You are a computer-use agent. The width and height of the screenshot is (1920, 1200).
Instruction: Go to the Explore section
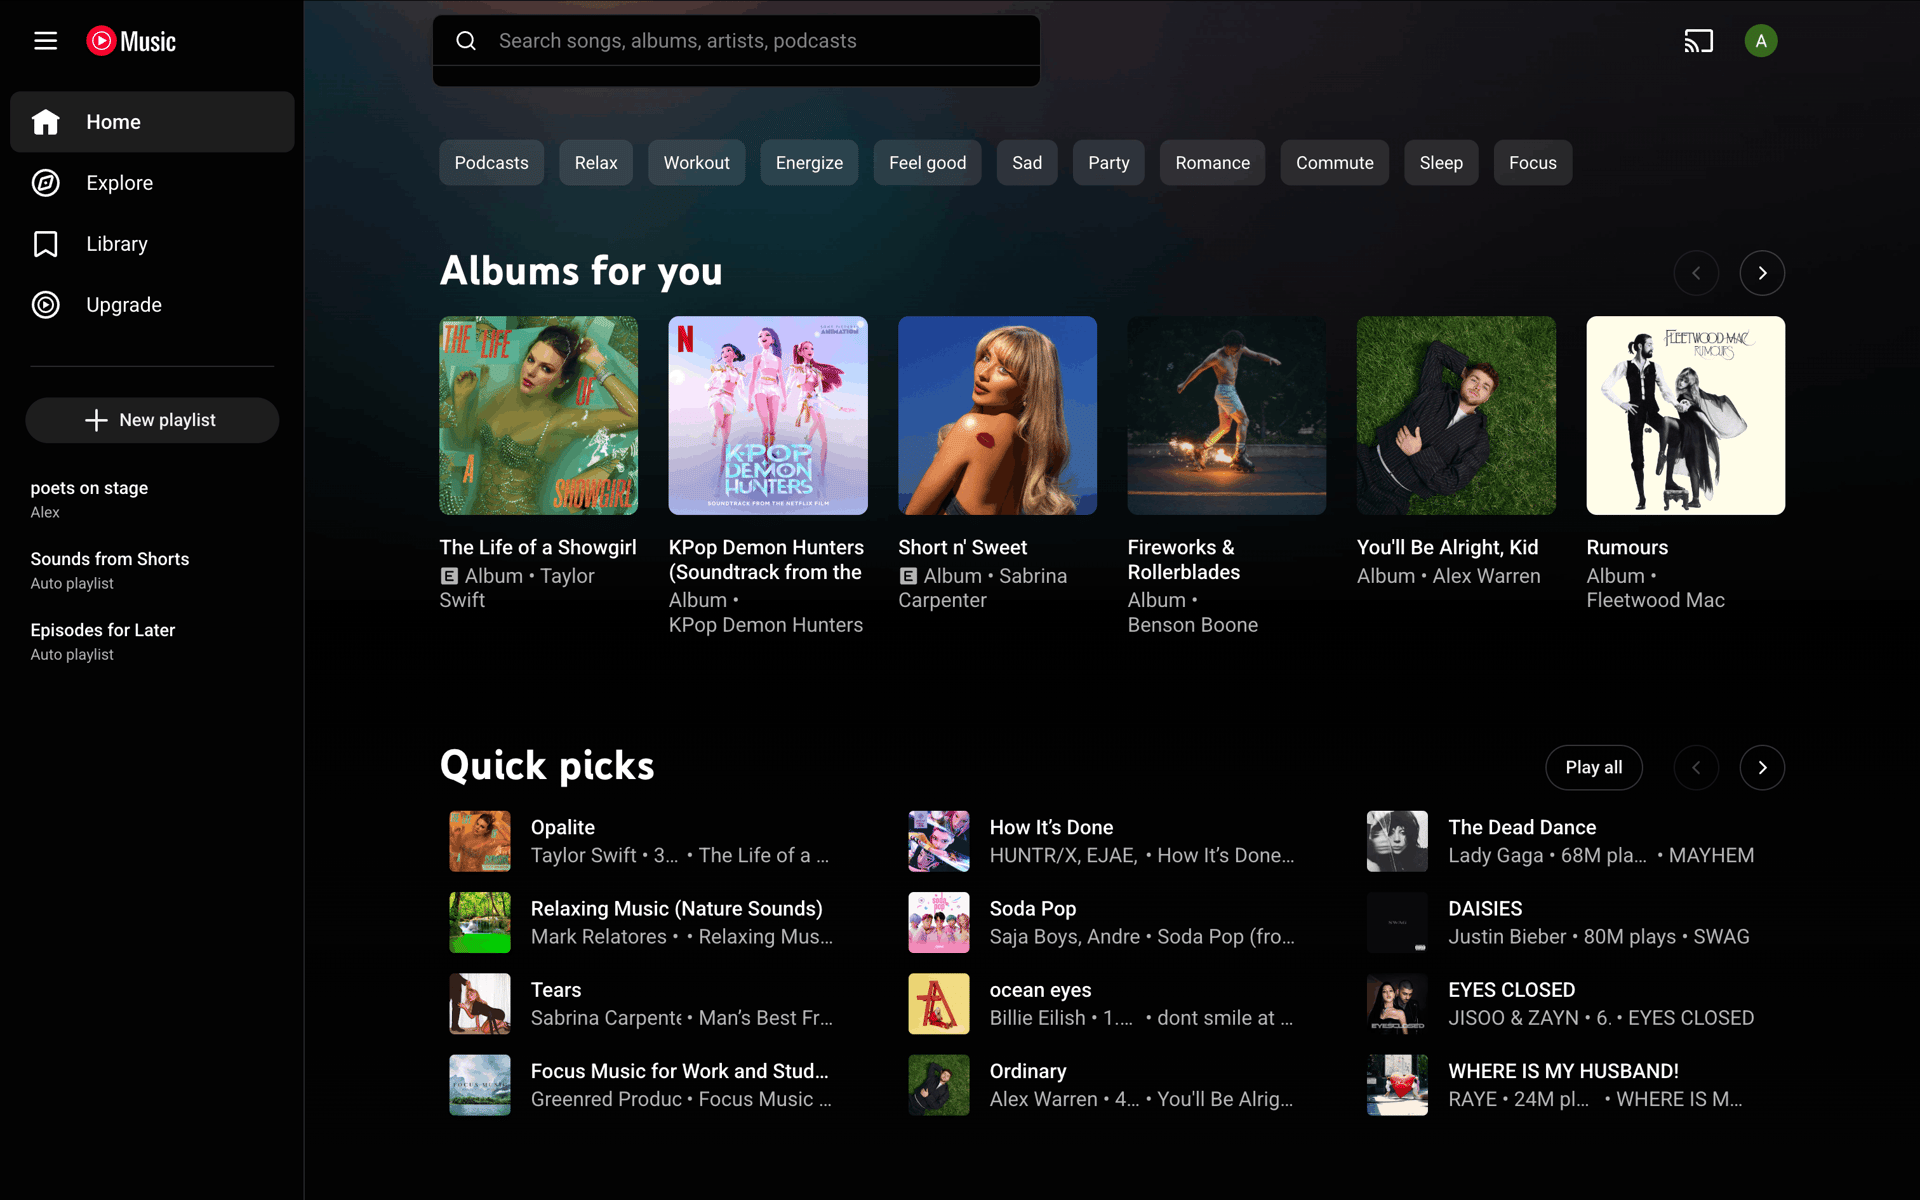[152, 183]
